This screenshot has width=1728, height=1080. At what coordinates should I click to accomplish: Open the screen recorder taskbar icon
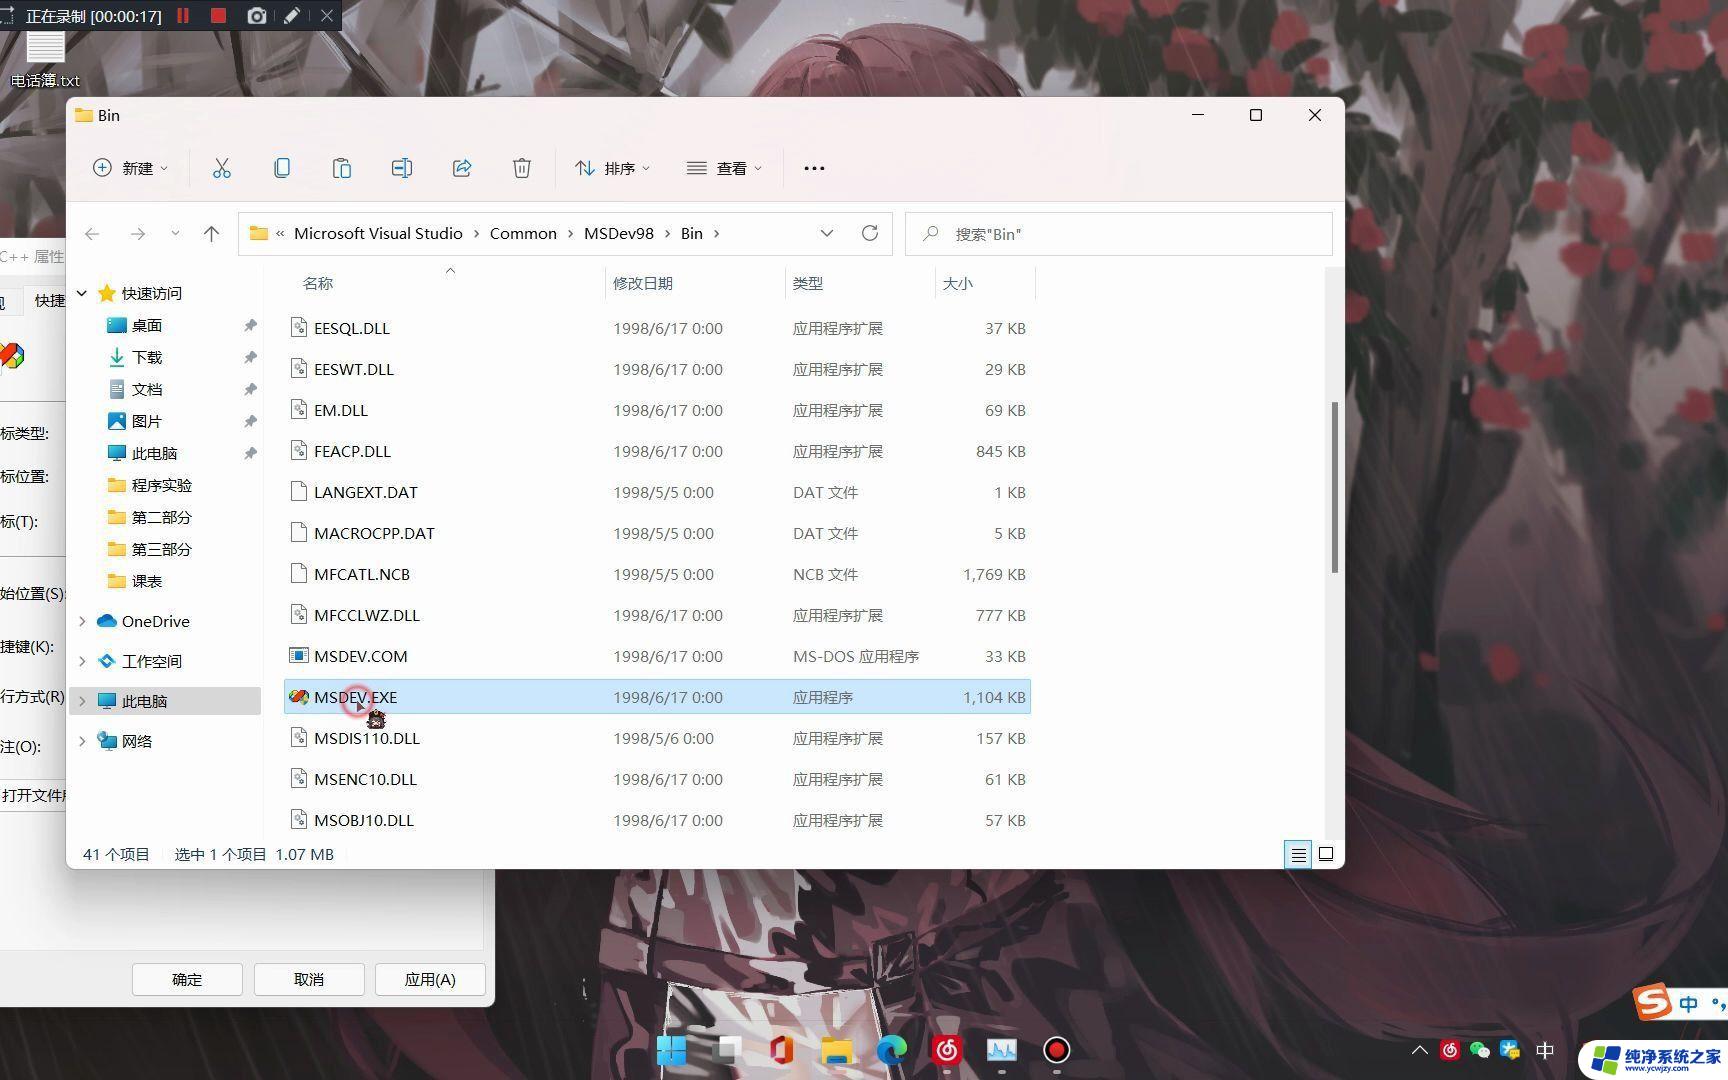click(x=1057, y=1050)
